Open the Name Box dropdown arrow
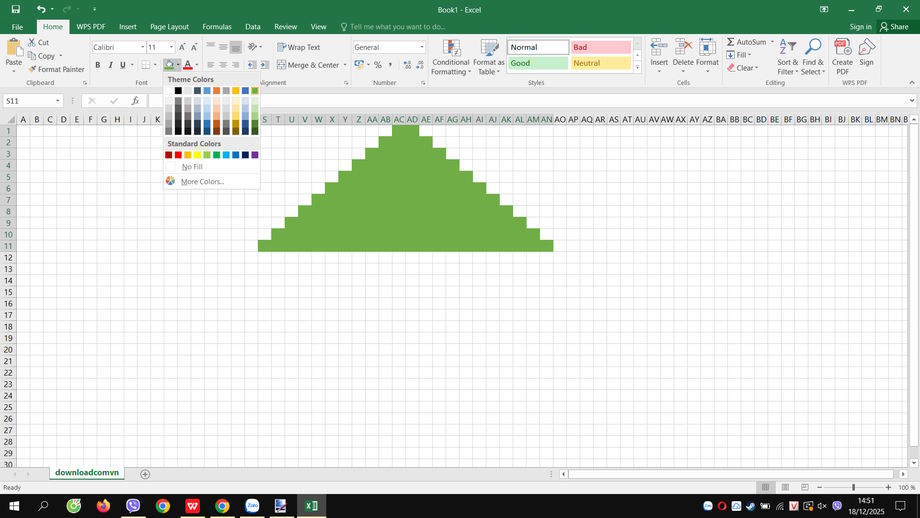Image resolution: width=920 pixels, height=518 pixels. 58,101
